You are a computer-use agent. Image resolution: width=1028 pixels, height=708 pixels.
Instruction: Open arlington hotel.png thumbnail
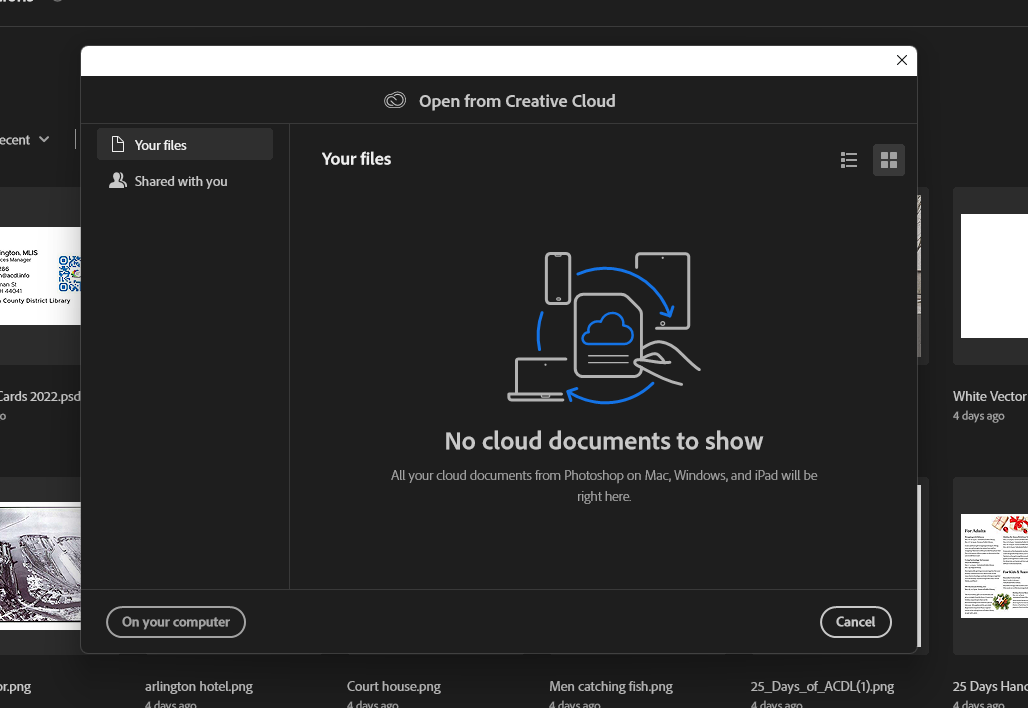(x=199, y=686)
